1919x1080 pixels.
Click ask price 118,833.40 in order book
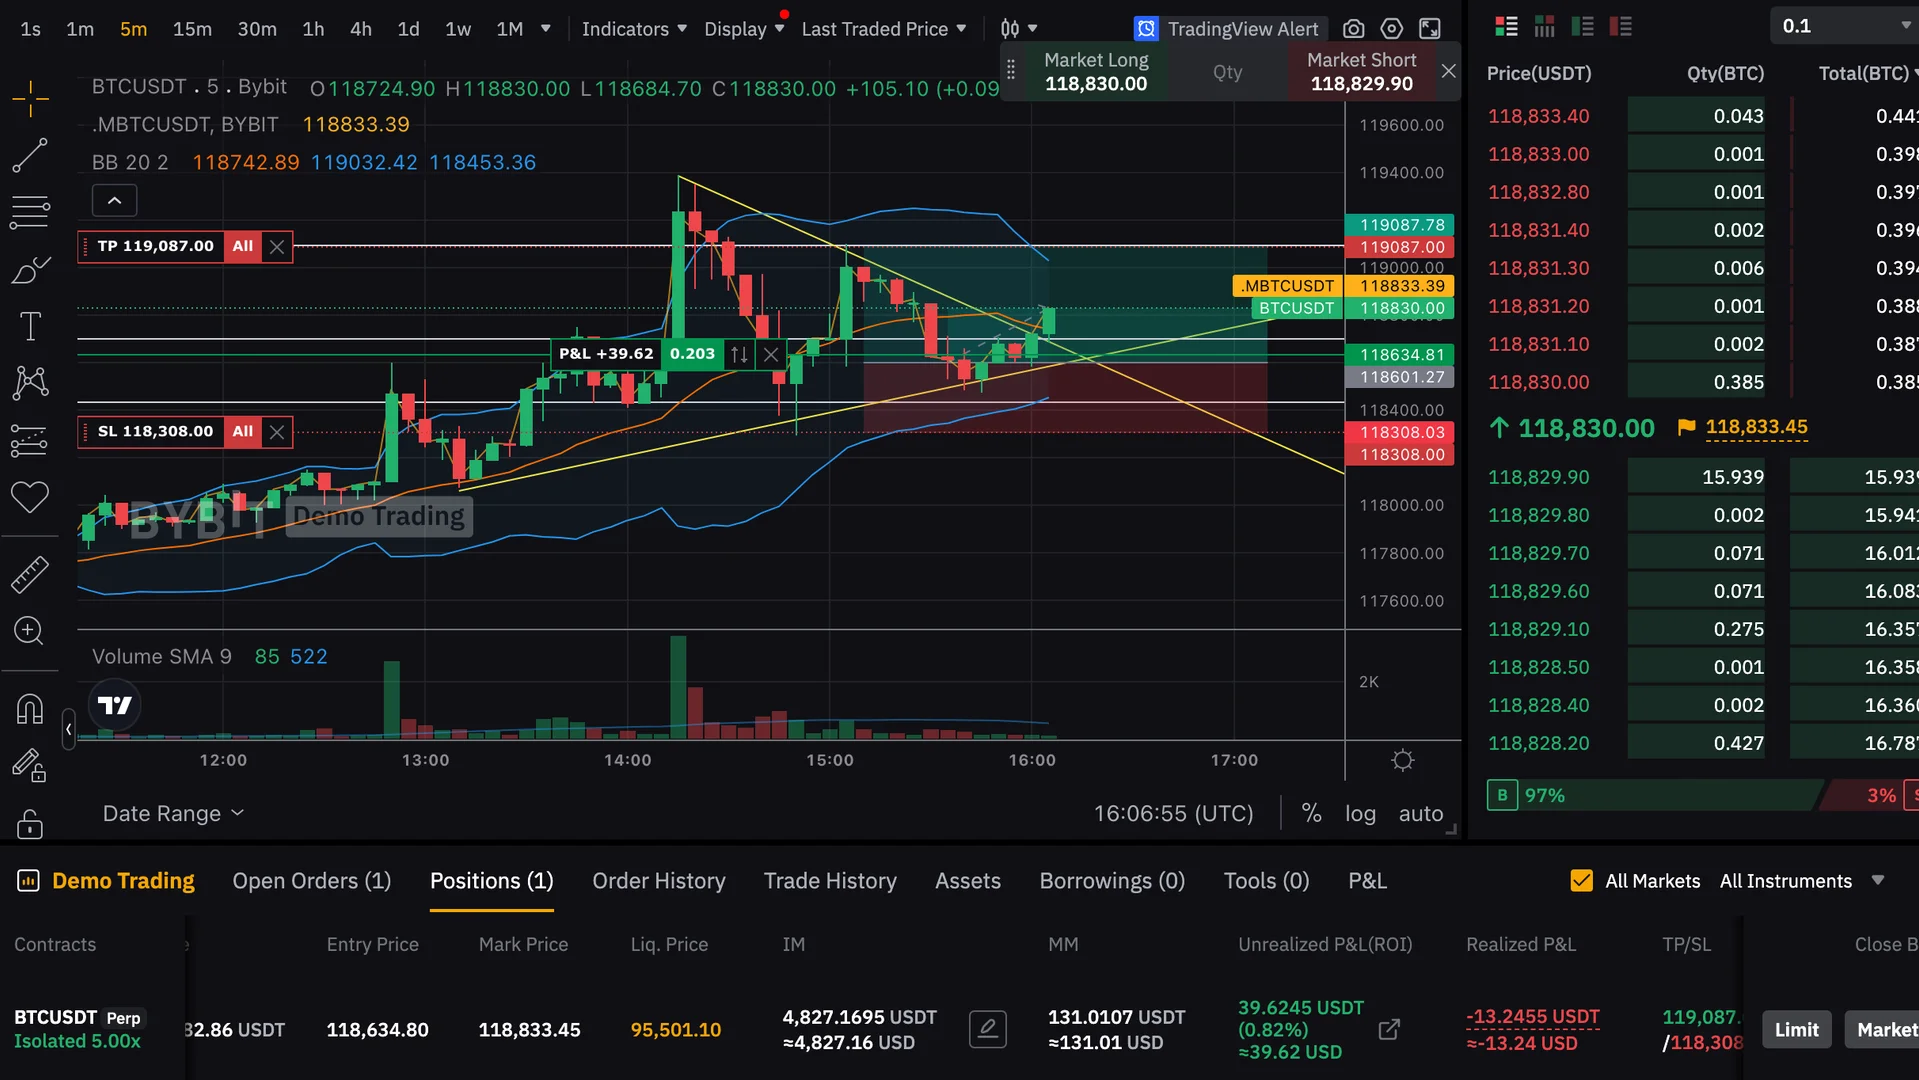click(x=1538, y=116)
